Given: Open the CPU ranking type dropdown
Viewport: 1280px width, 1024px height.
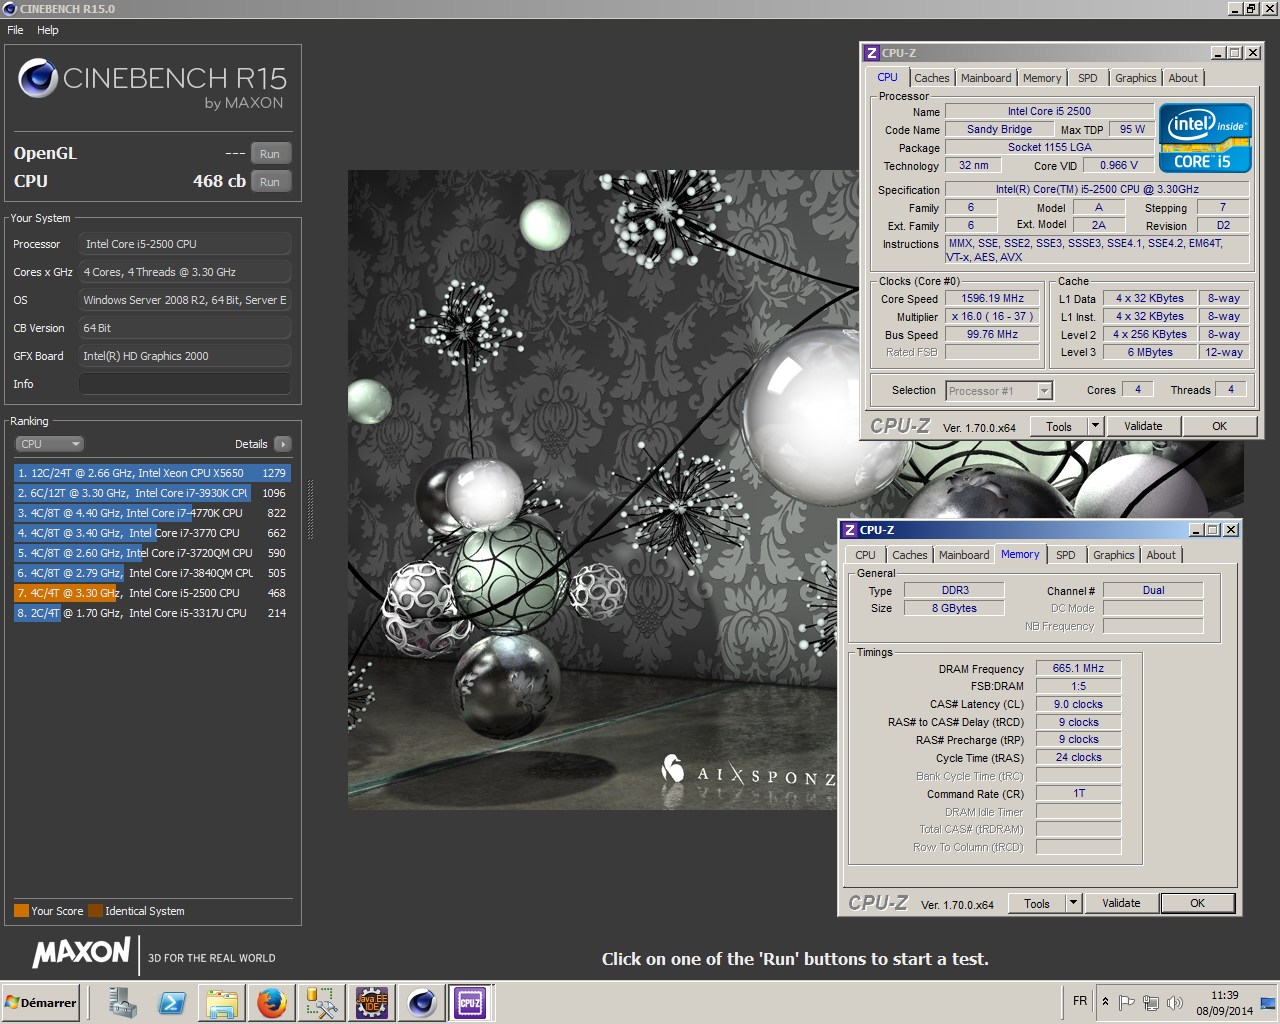Looking at the screenshot, I should point(49,444).
